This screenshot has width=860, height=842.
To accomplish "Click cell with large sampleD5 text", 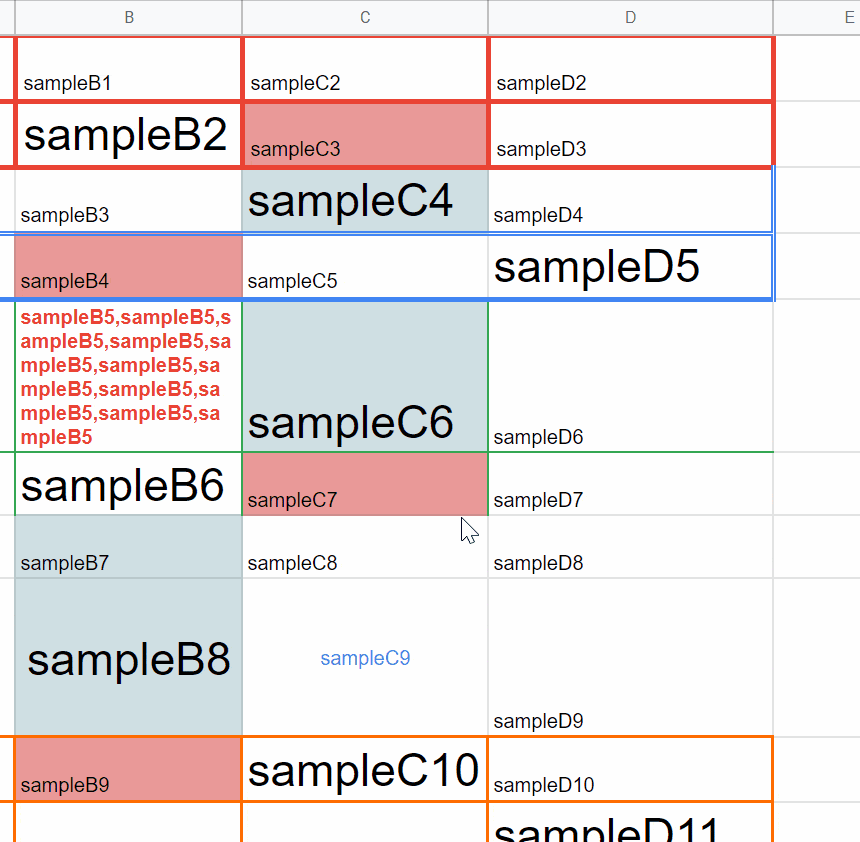I will tap(630, 267).
